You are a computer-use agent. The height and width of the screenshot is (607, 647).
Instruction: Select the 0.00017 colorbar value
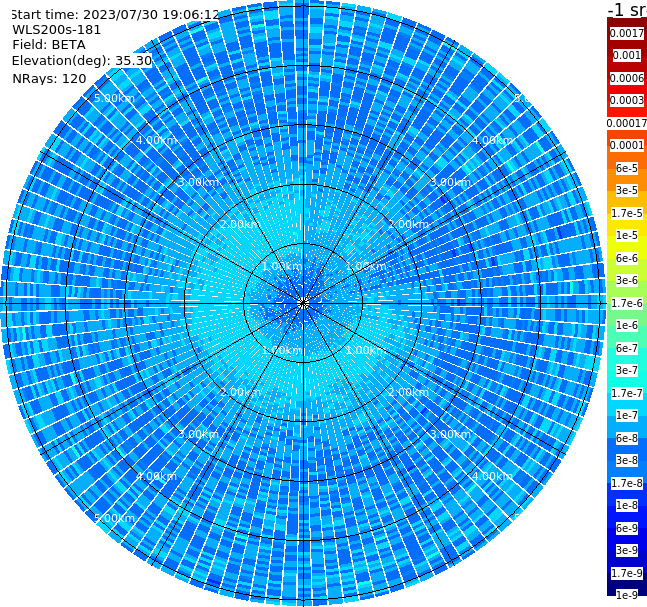627,123
